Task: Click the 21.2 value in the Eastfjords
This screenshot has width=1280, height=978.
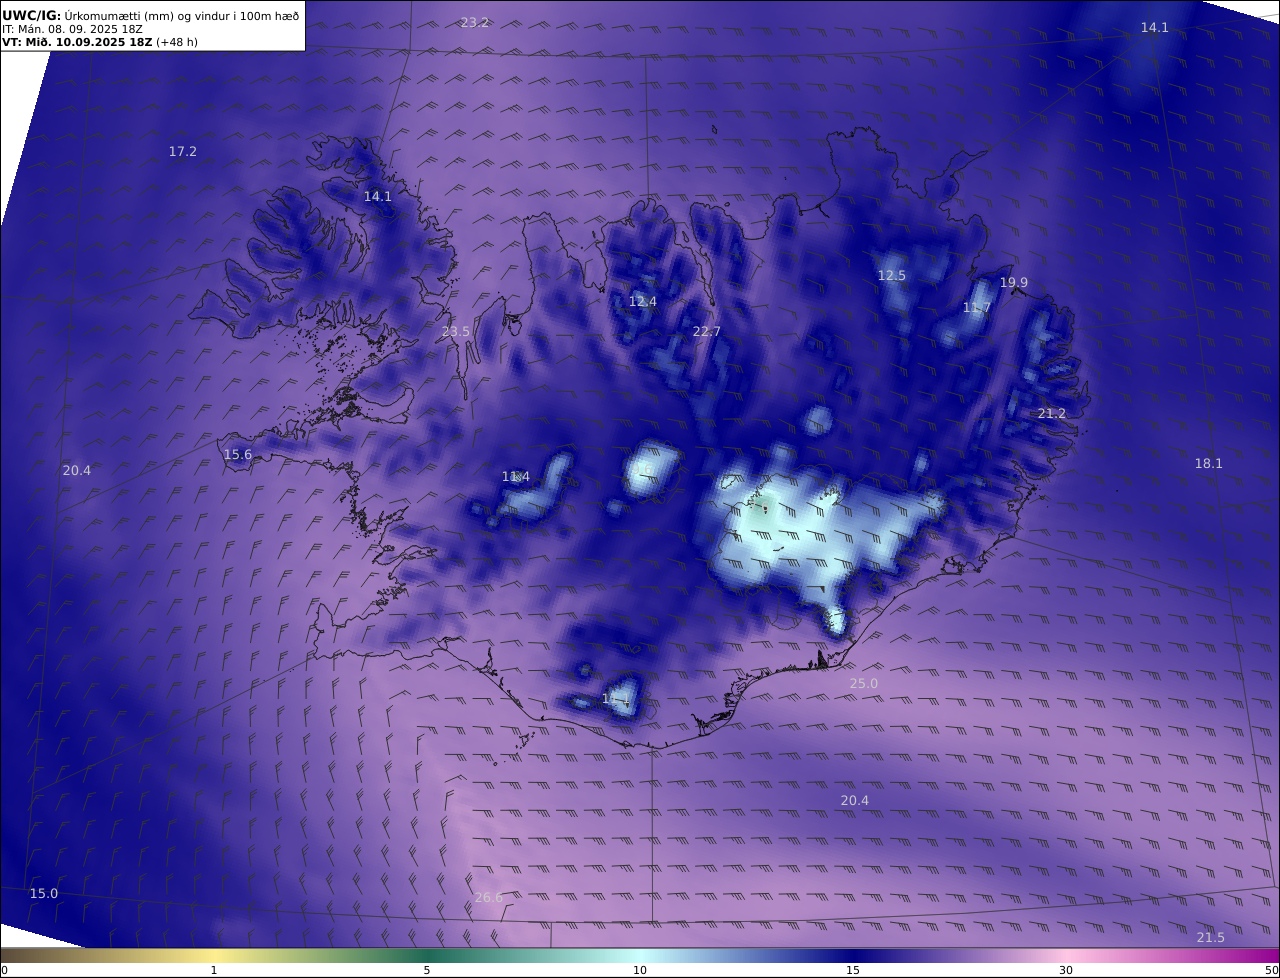Action: tap(1052, 413)
